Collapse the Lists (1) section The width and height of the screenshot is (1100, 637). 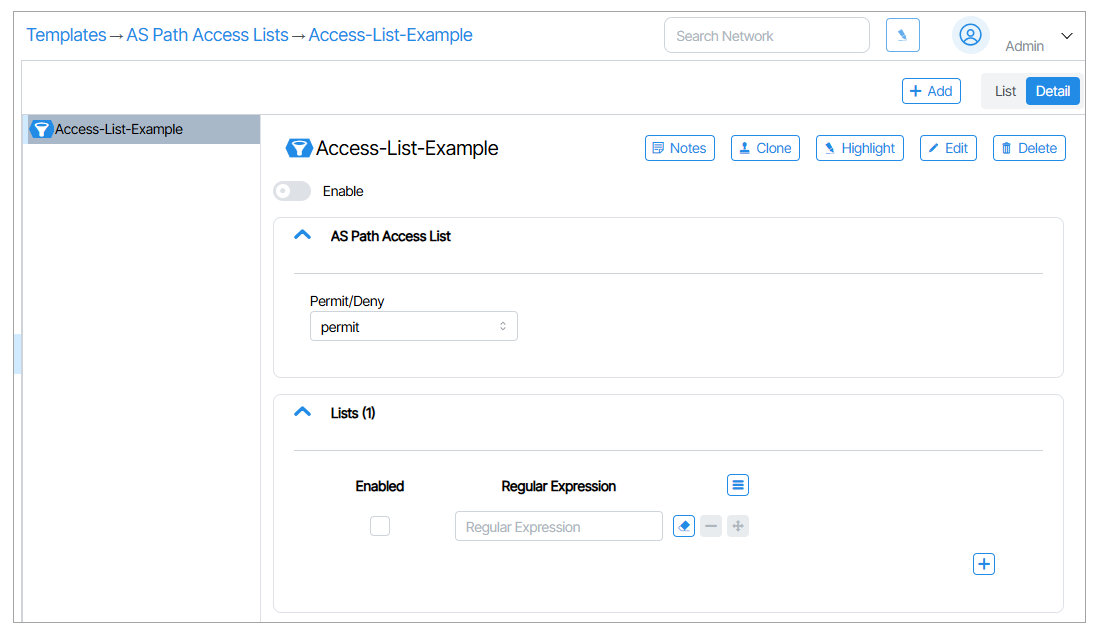(x=303, y=412)
